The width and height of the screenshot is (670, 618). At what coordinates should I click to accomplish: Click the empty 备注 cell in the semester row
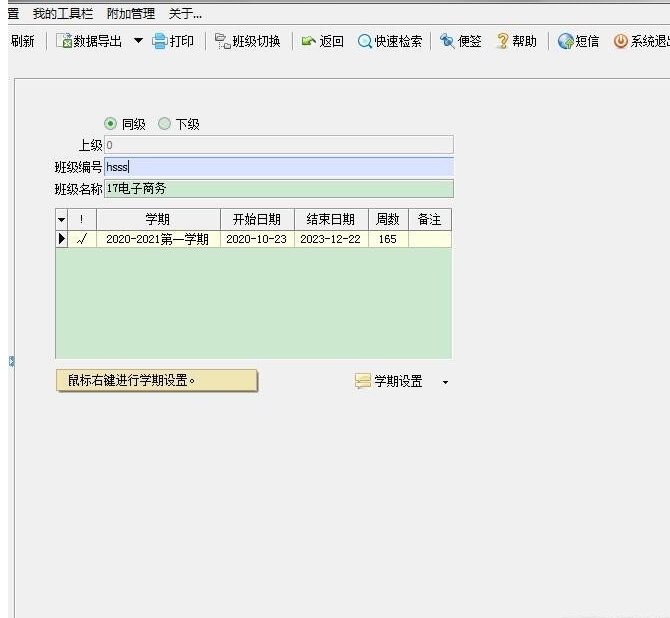click(x=429, y=239)
